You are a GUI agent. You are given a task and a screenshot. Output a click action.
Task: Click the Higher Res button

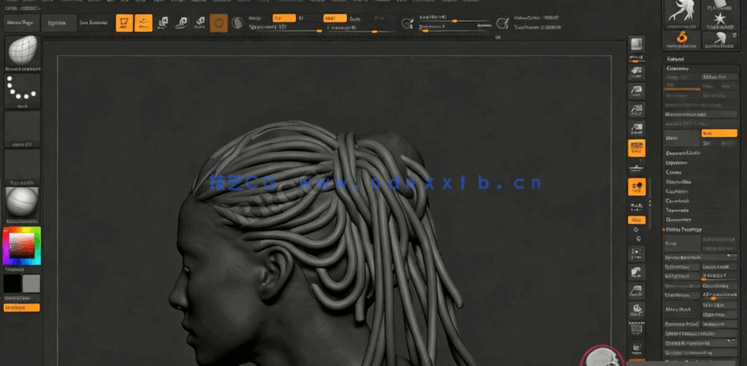(x=719, y=77)
